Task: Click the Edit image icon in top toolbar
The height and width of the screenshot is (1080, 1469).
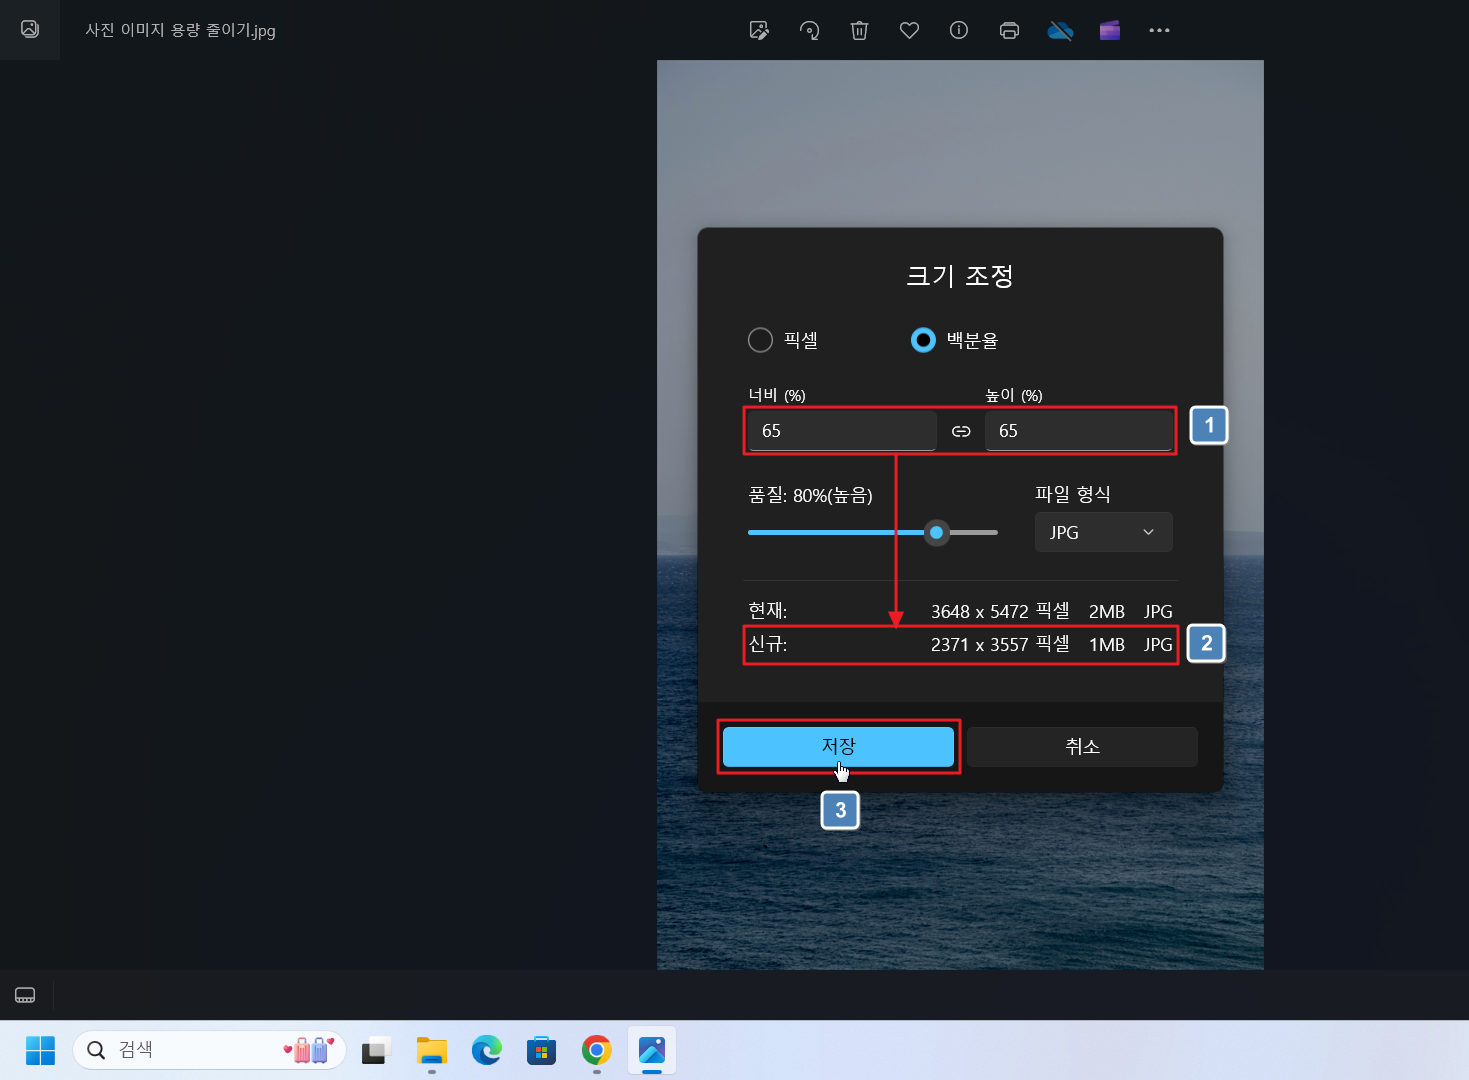Action: coord(759,30)
